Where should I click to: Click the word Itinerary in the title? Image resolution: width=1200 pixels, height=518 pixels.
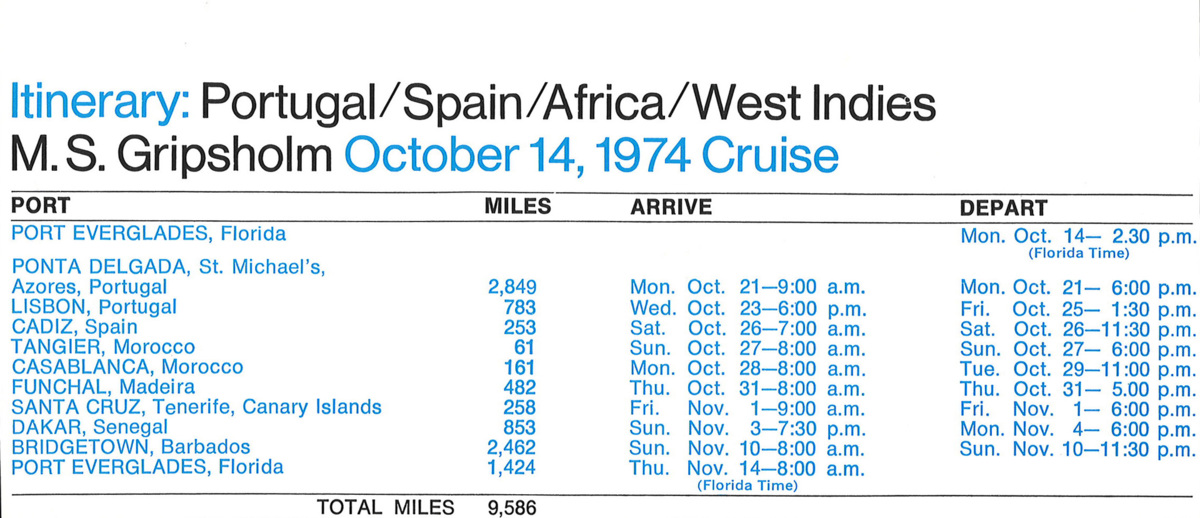point(99,106)
